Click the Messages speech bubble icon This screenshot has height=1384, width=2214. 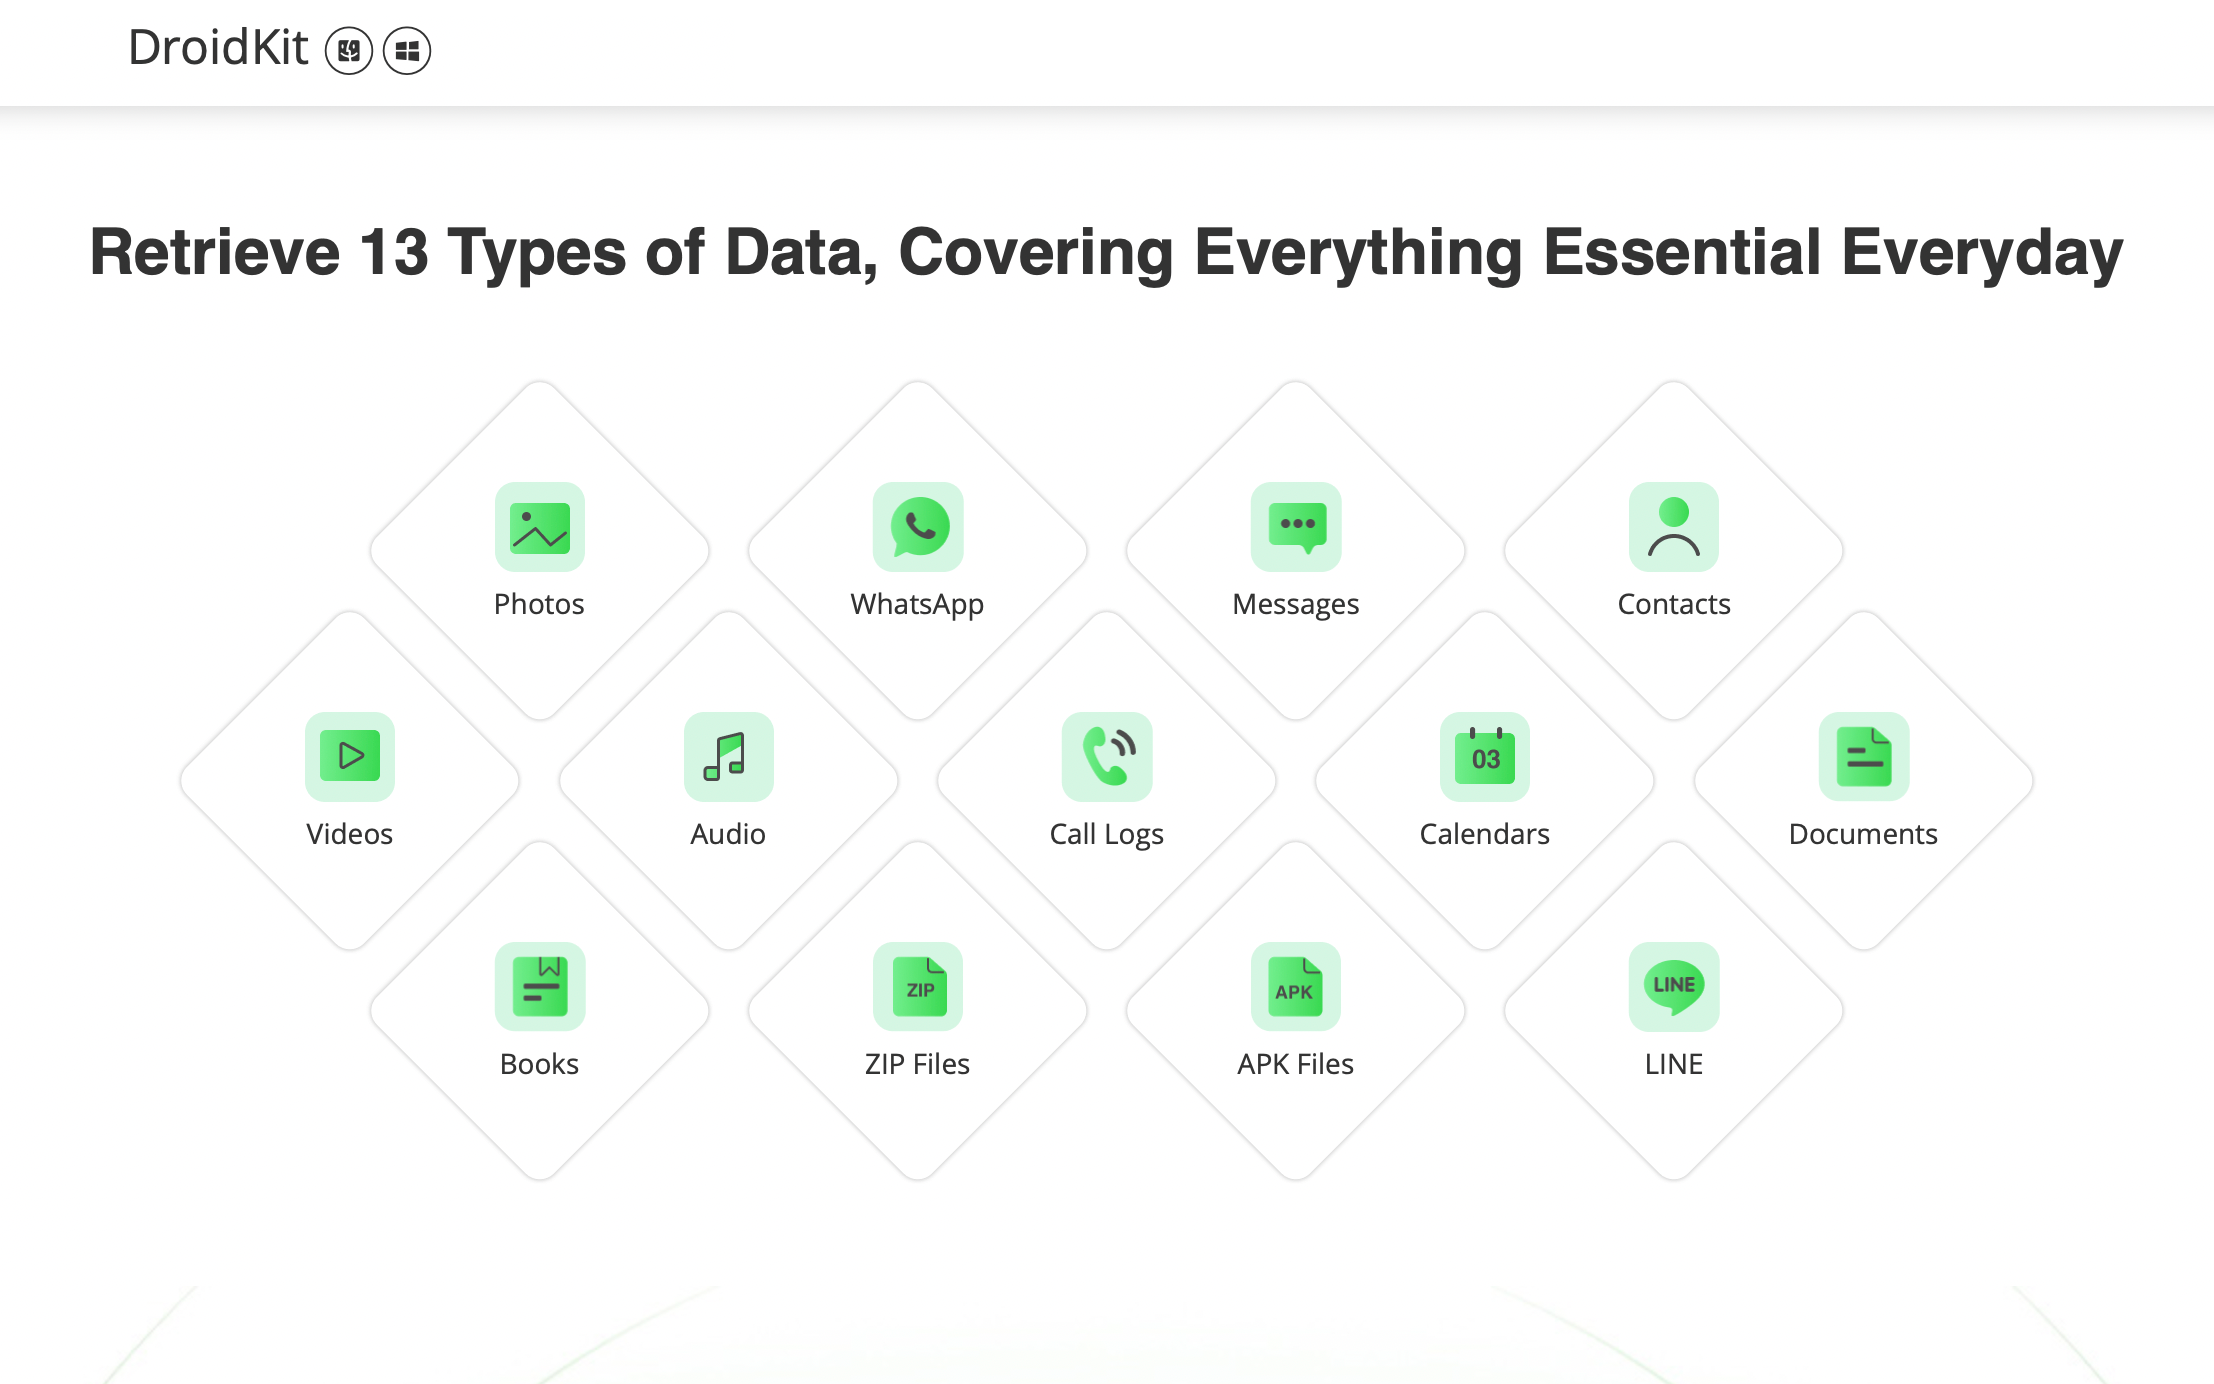click(x=1296, y=527)
